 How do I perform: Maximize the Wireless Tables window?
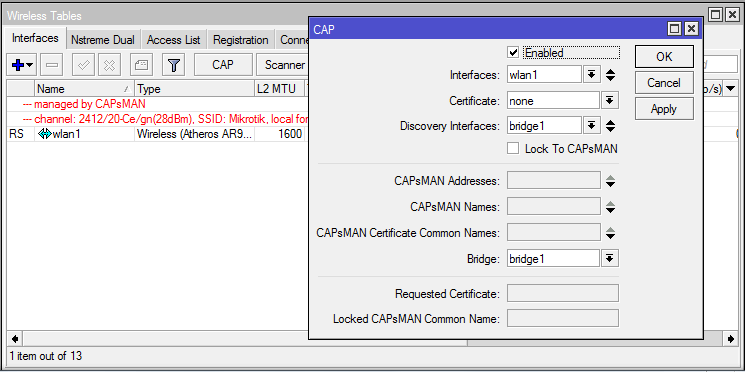point(716,15)
